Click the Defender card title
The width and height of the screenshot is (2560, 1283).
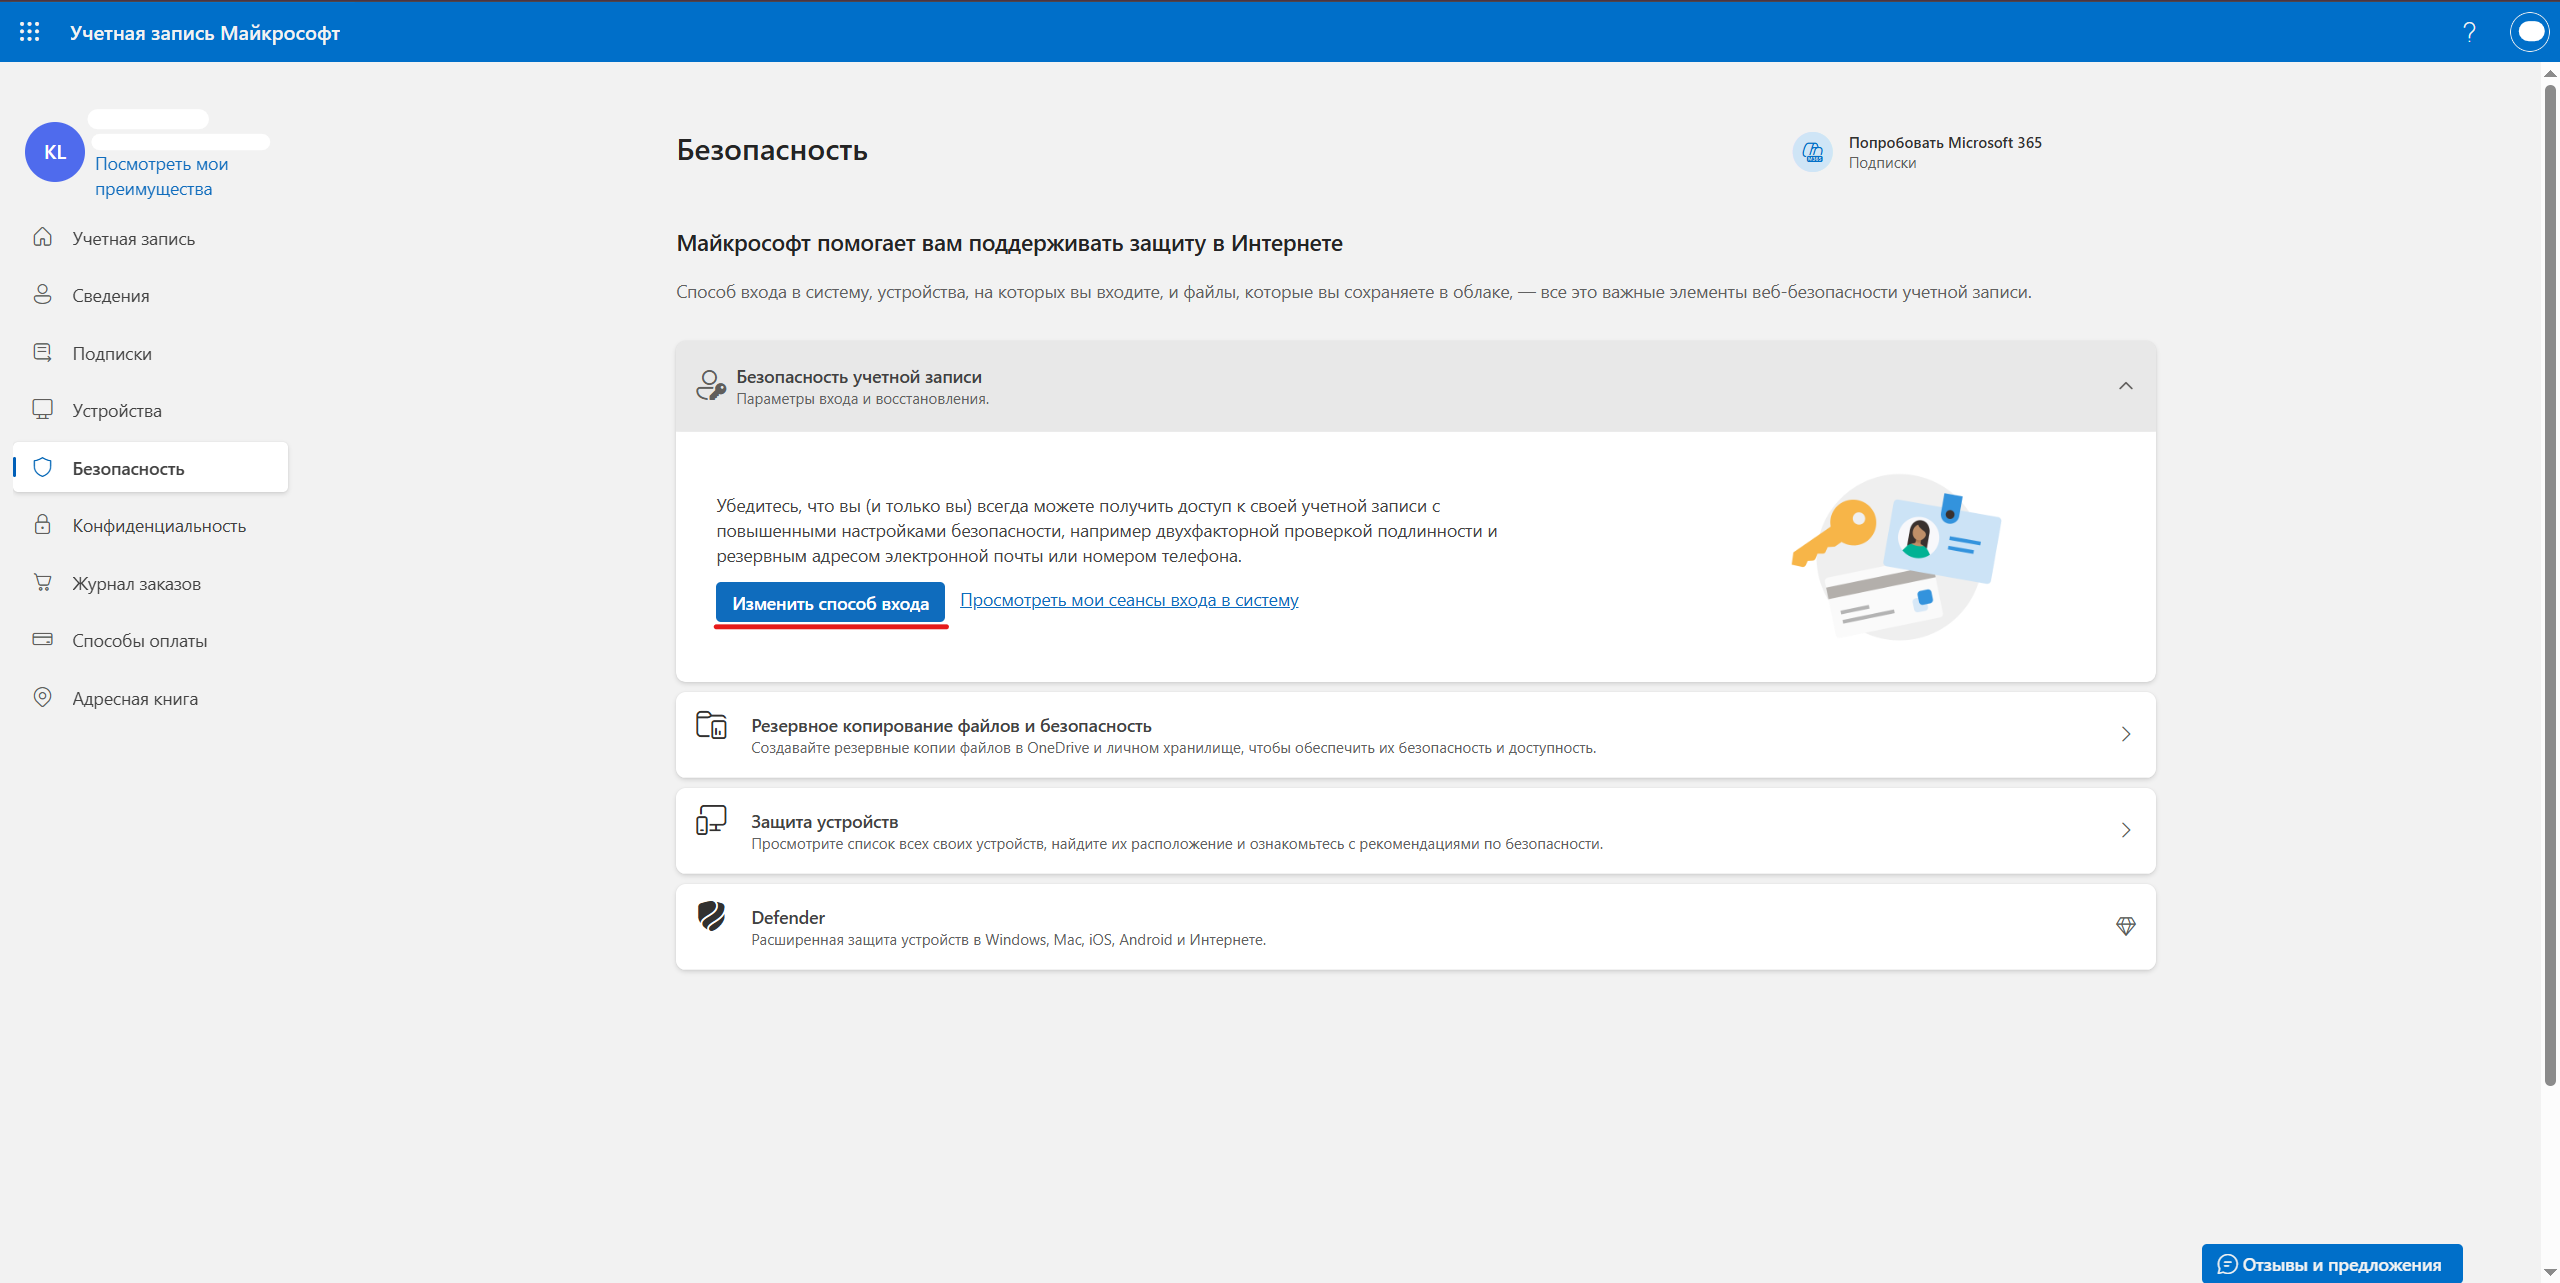[x=788, y=917]
